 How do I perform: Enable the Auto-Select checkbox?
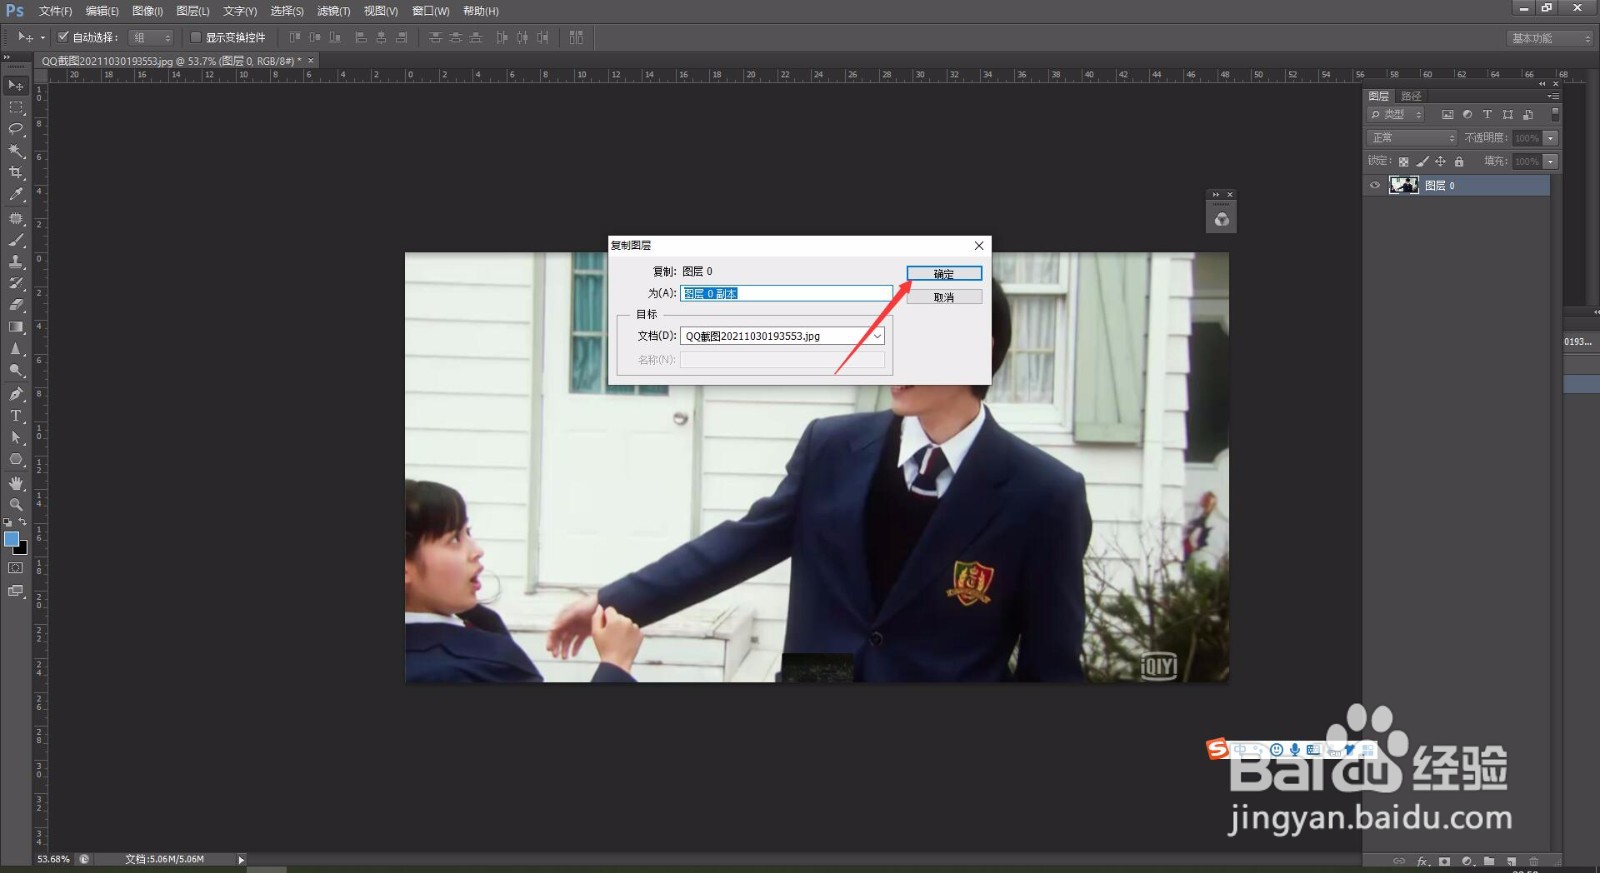pyautogui.click(x=63, y=37)
